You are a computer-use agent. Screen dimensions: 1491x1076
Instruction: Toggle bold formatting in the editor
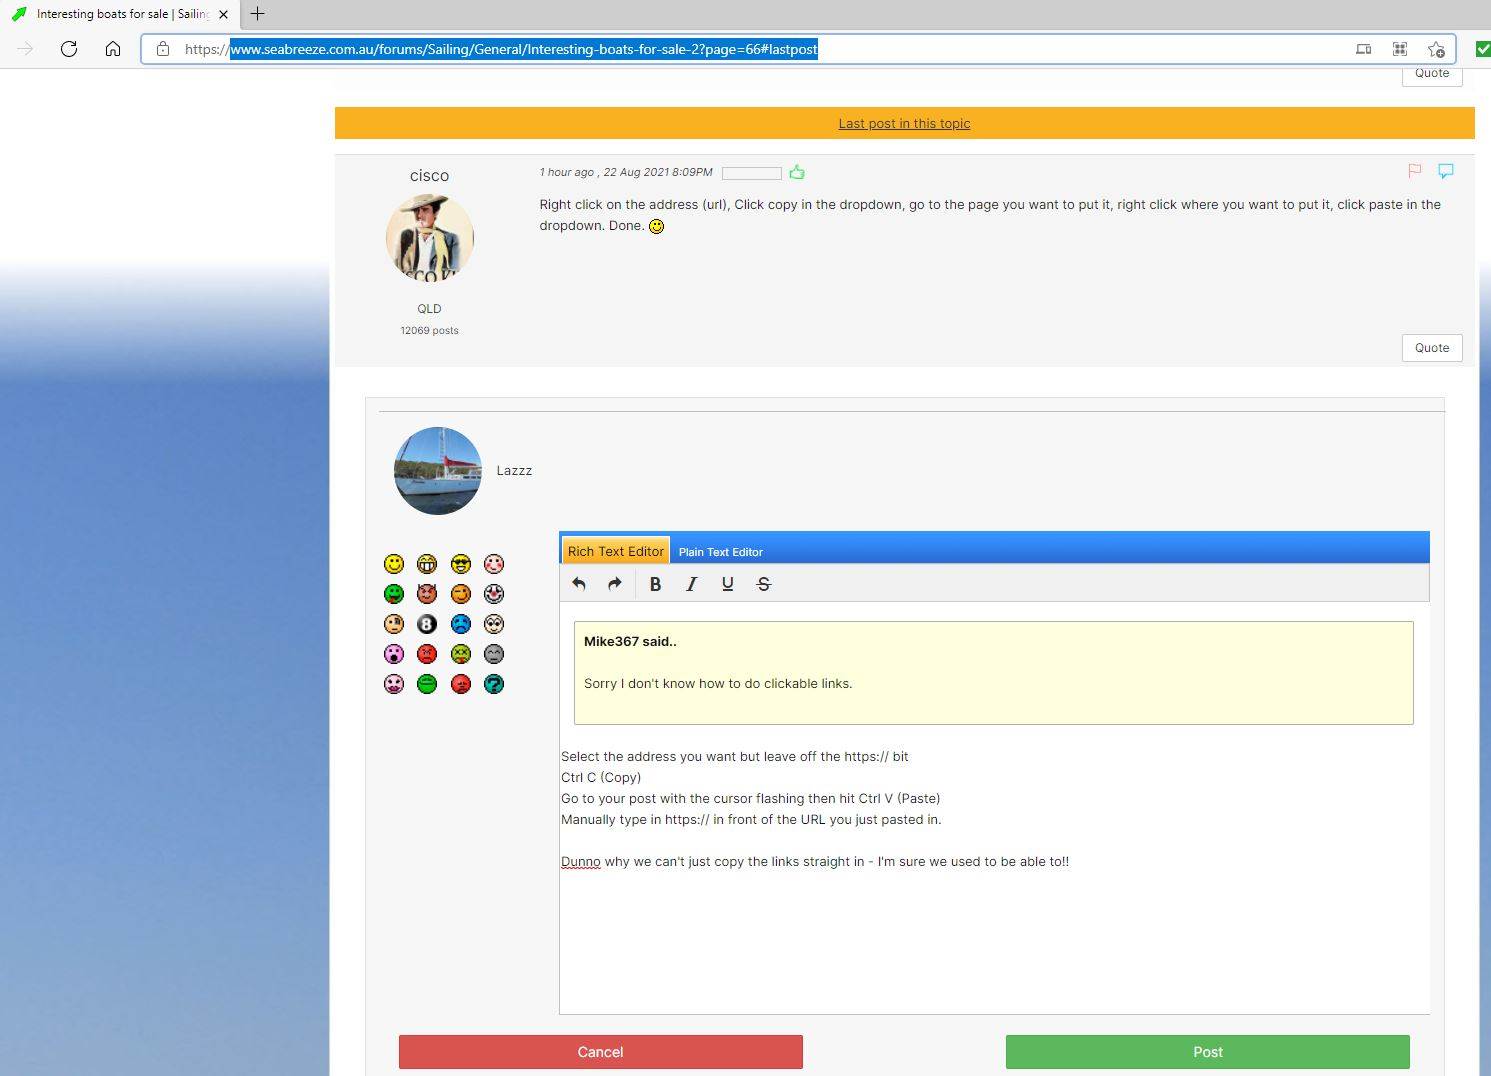[x=655, y=584]
